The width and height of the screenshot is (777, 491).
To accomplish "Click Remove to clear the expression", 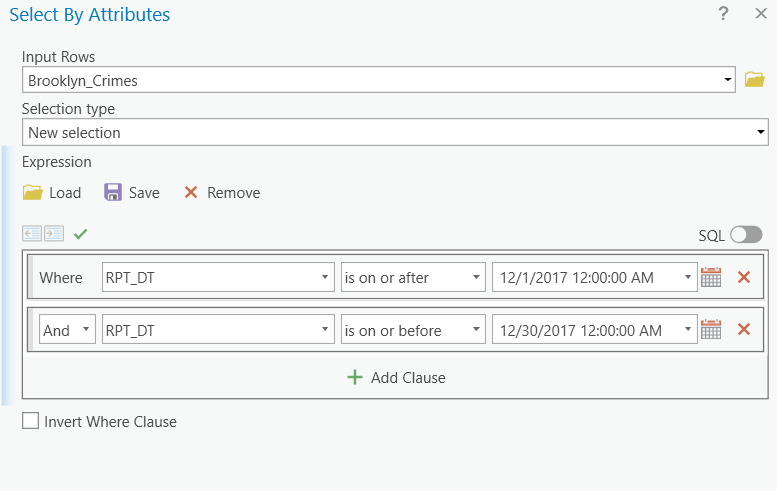I will pos(221,193).
